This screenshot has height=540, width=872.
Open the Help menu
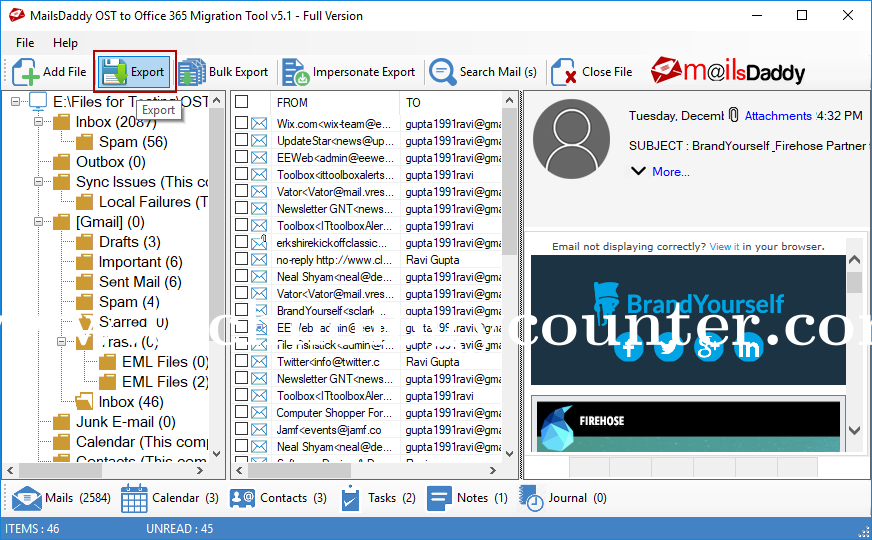point(65,43)
